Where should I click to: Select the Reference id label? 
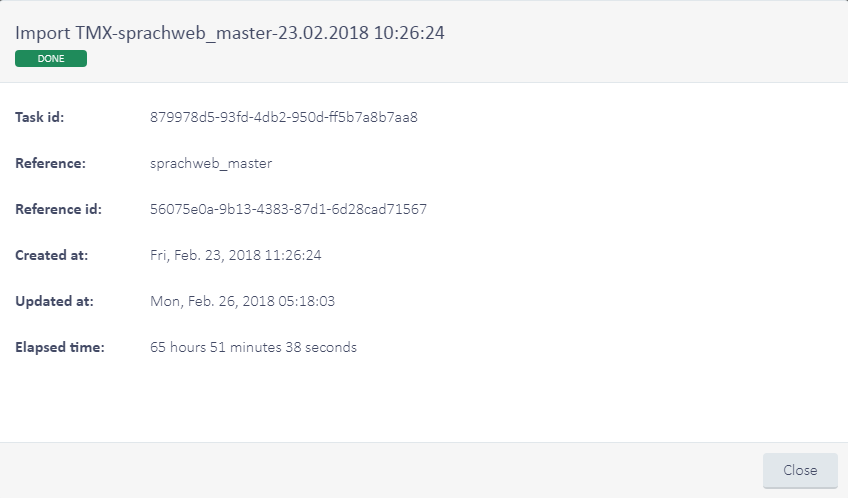point(62,209)
